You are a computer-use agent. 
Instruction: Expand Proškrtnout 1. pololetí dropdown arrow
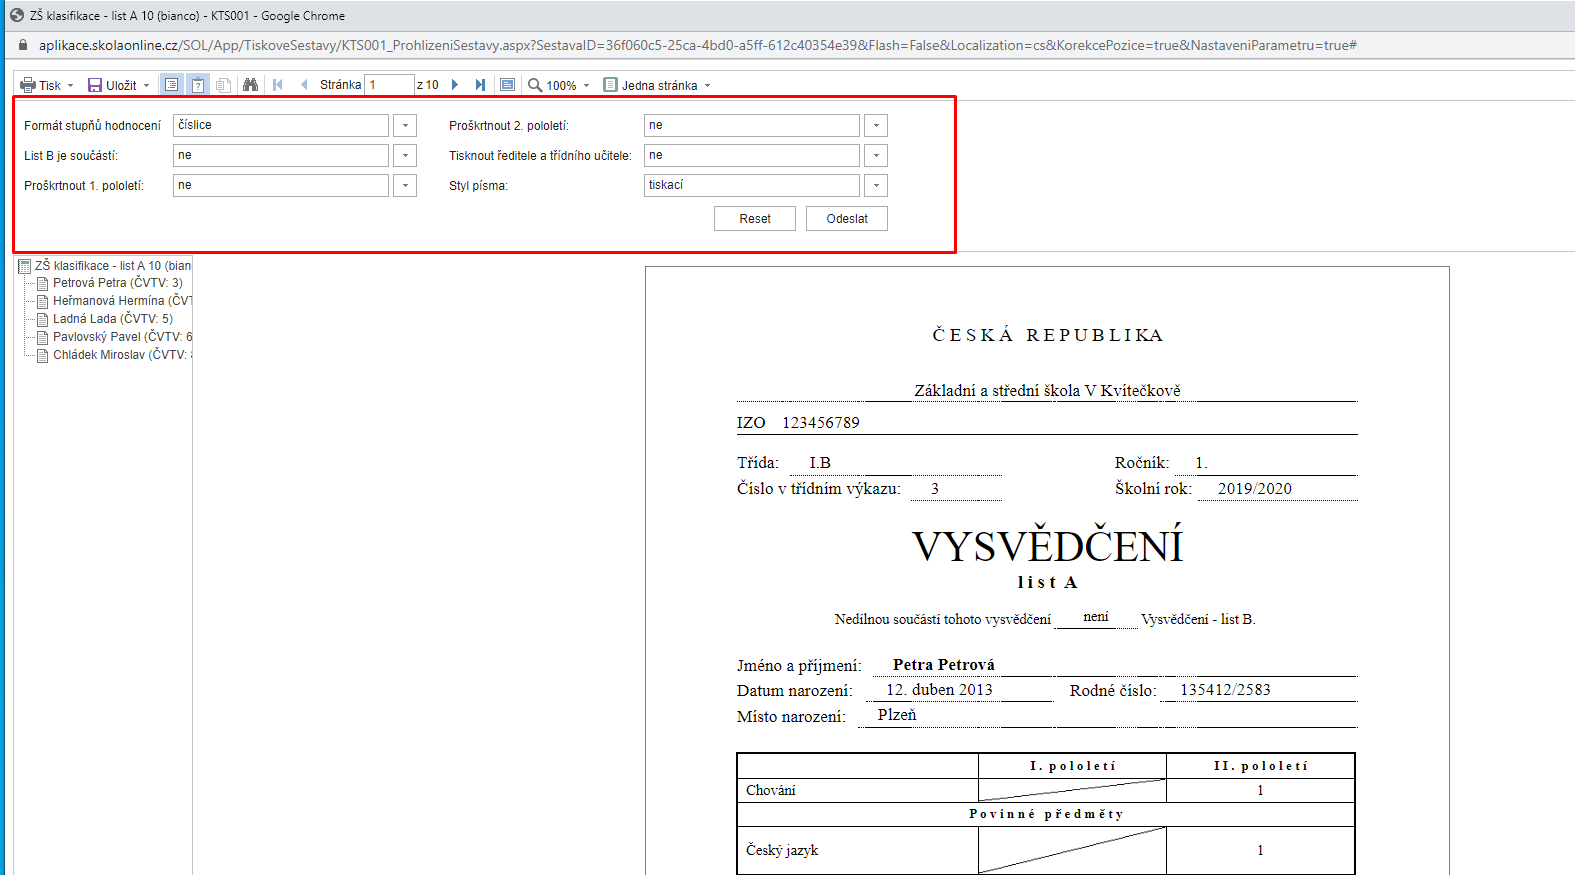click(405, 185)
